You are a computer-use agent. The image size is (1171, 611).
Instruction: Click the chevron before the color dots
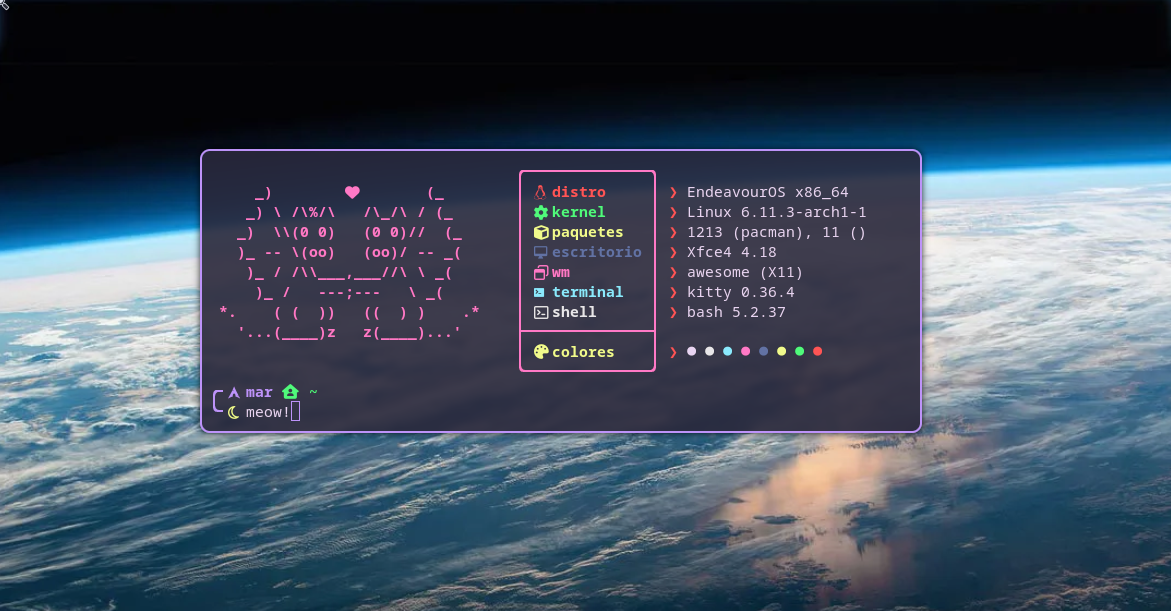[x=673, y=352]
